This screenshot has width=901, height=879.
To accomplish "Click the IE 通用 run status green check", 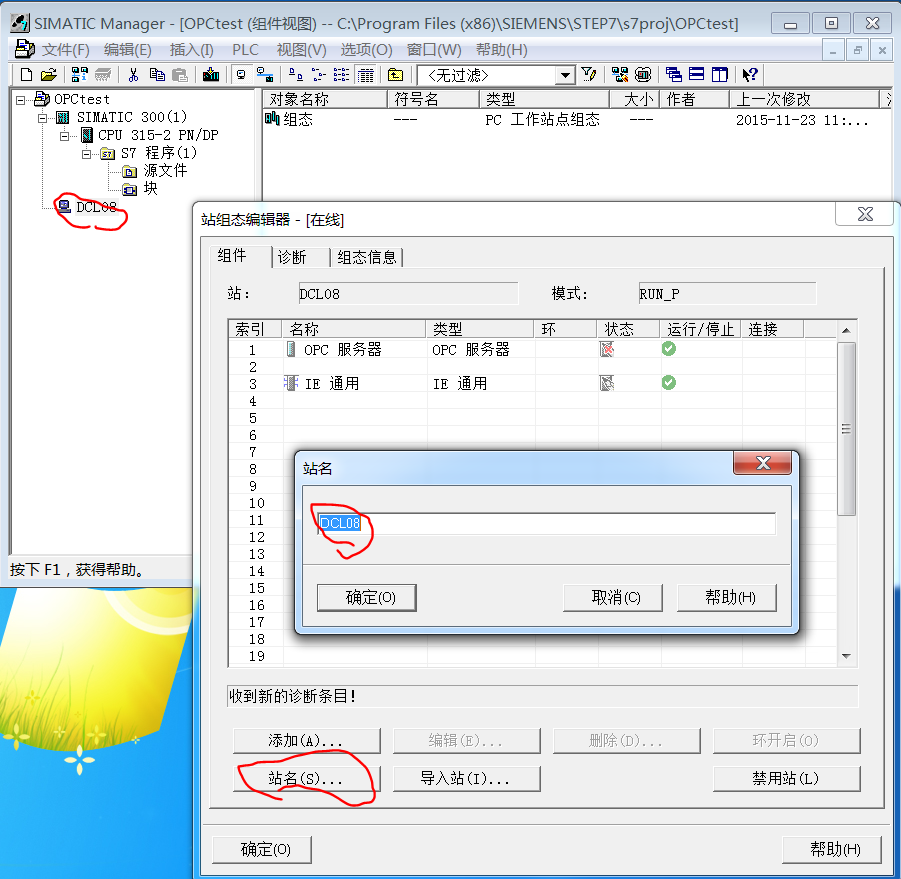I will pos(668,383).
